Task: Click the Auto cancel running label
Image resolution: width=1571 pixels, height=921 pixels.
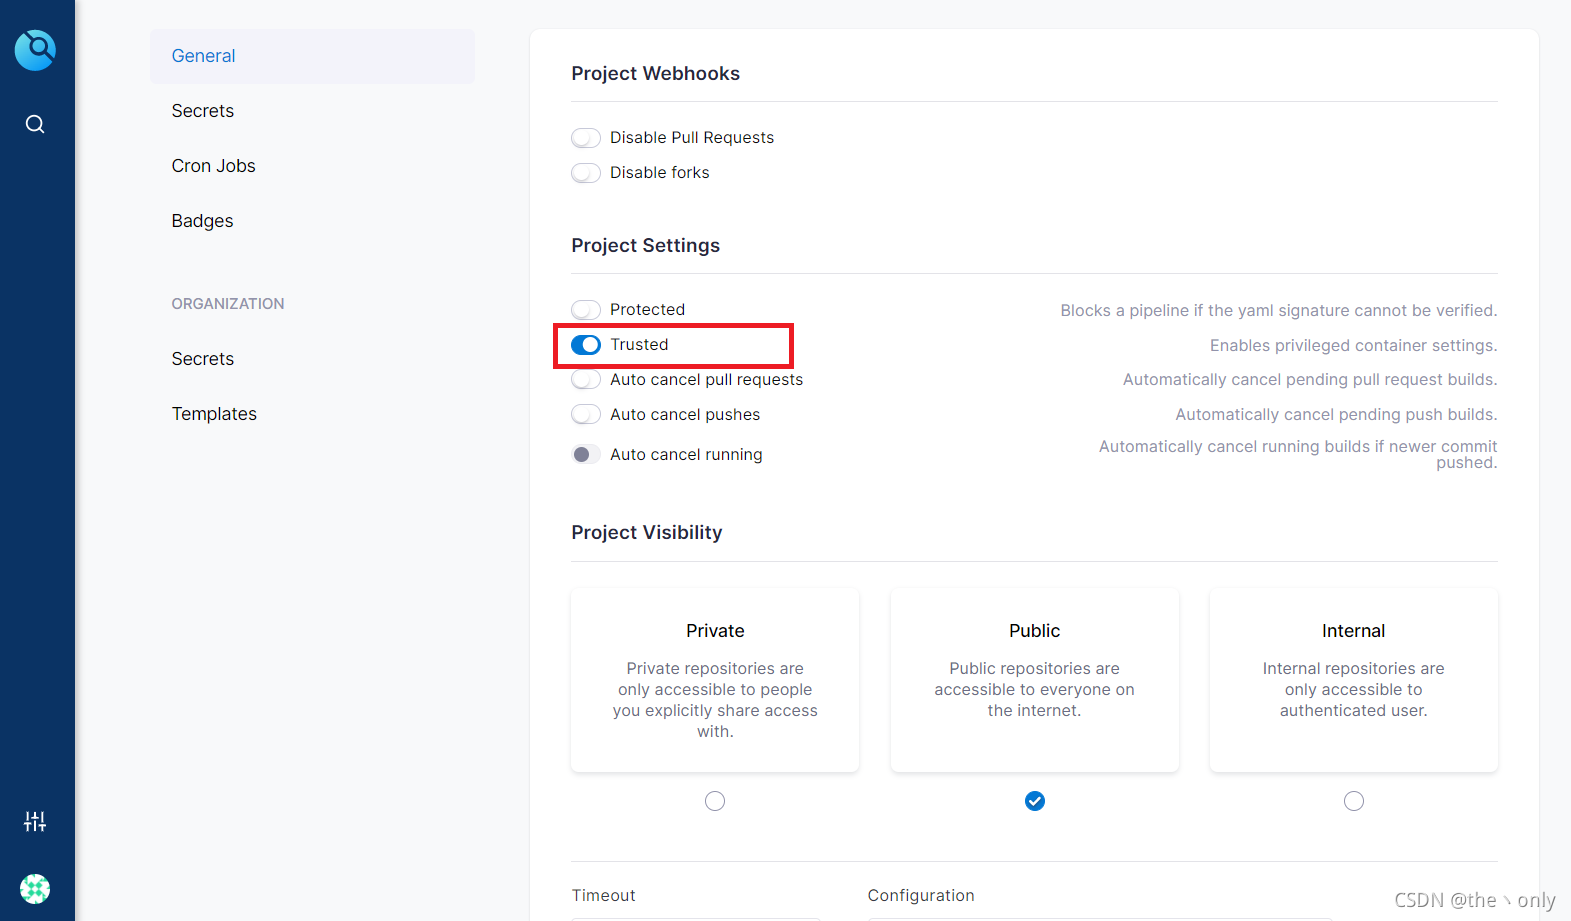Action: (686, 455)
